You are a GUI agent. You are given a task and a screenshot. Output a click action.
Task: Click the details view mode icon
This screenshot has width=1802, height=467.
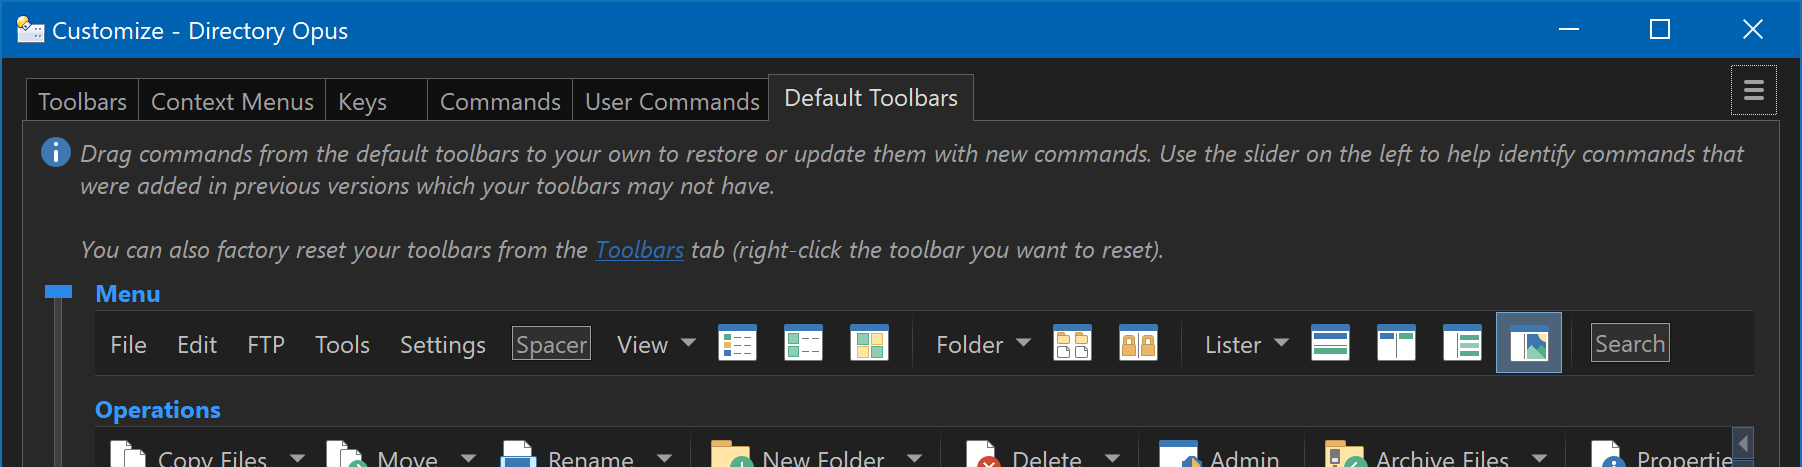tap(738, 343)
